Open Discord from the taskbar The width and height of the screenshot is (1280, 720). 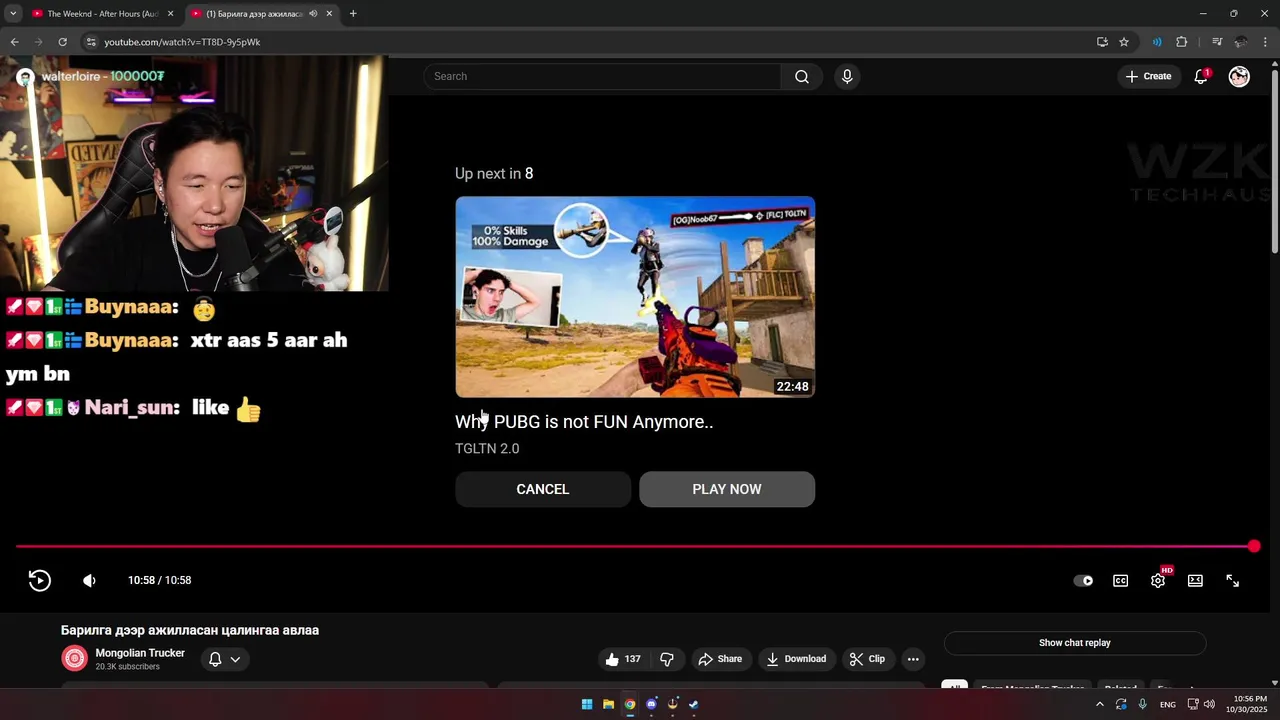tap(651, 705)
